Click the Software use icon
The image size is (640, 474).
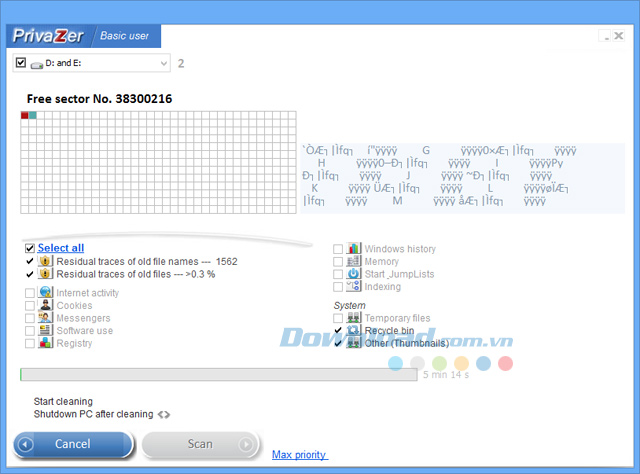click(x=45, y=330)
